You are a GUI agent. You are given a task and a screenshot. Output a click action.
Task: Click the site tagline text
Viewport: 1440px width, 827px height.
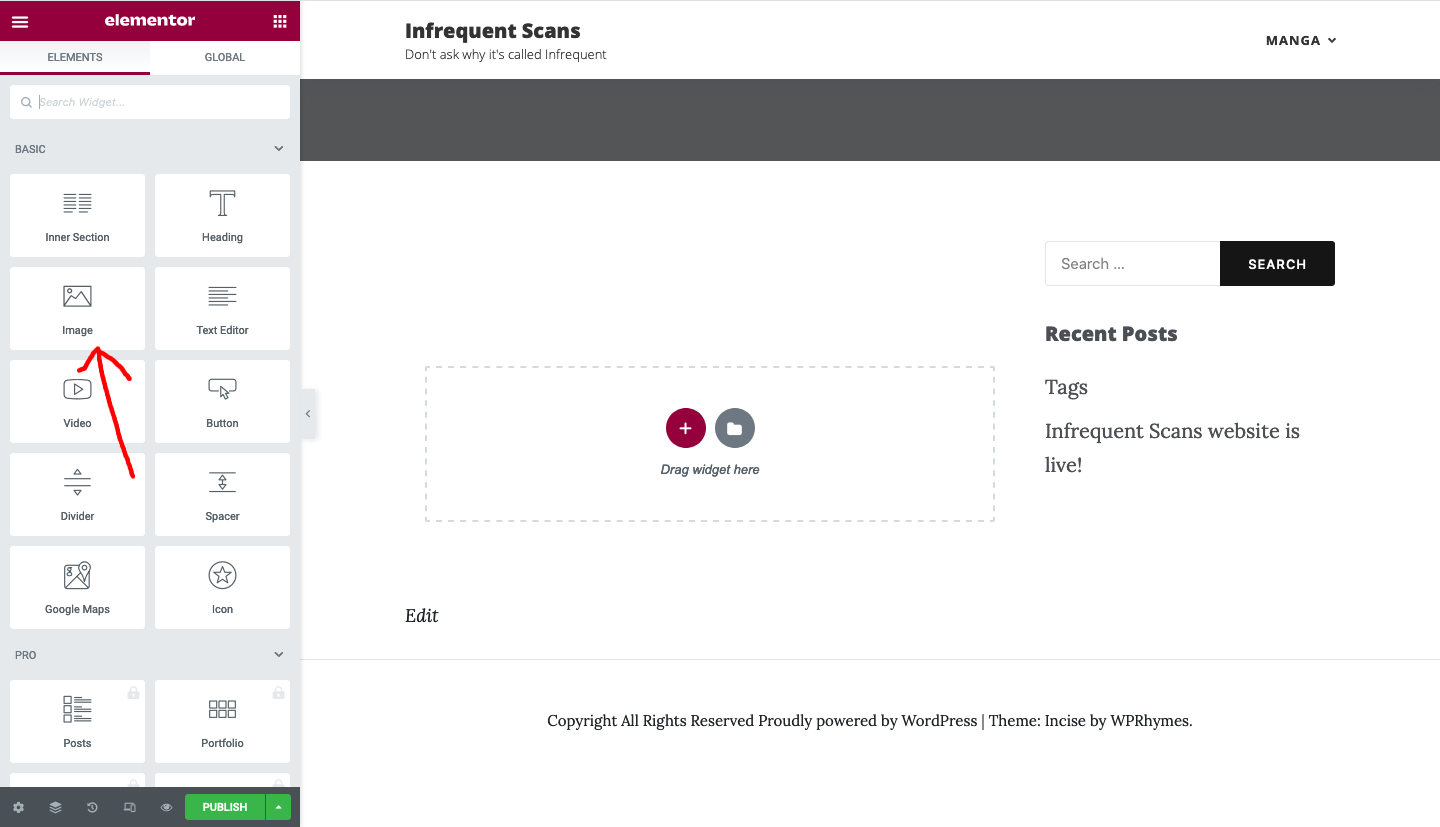coord(506,55)
